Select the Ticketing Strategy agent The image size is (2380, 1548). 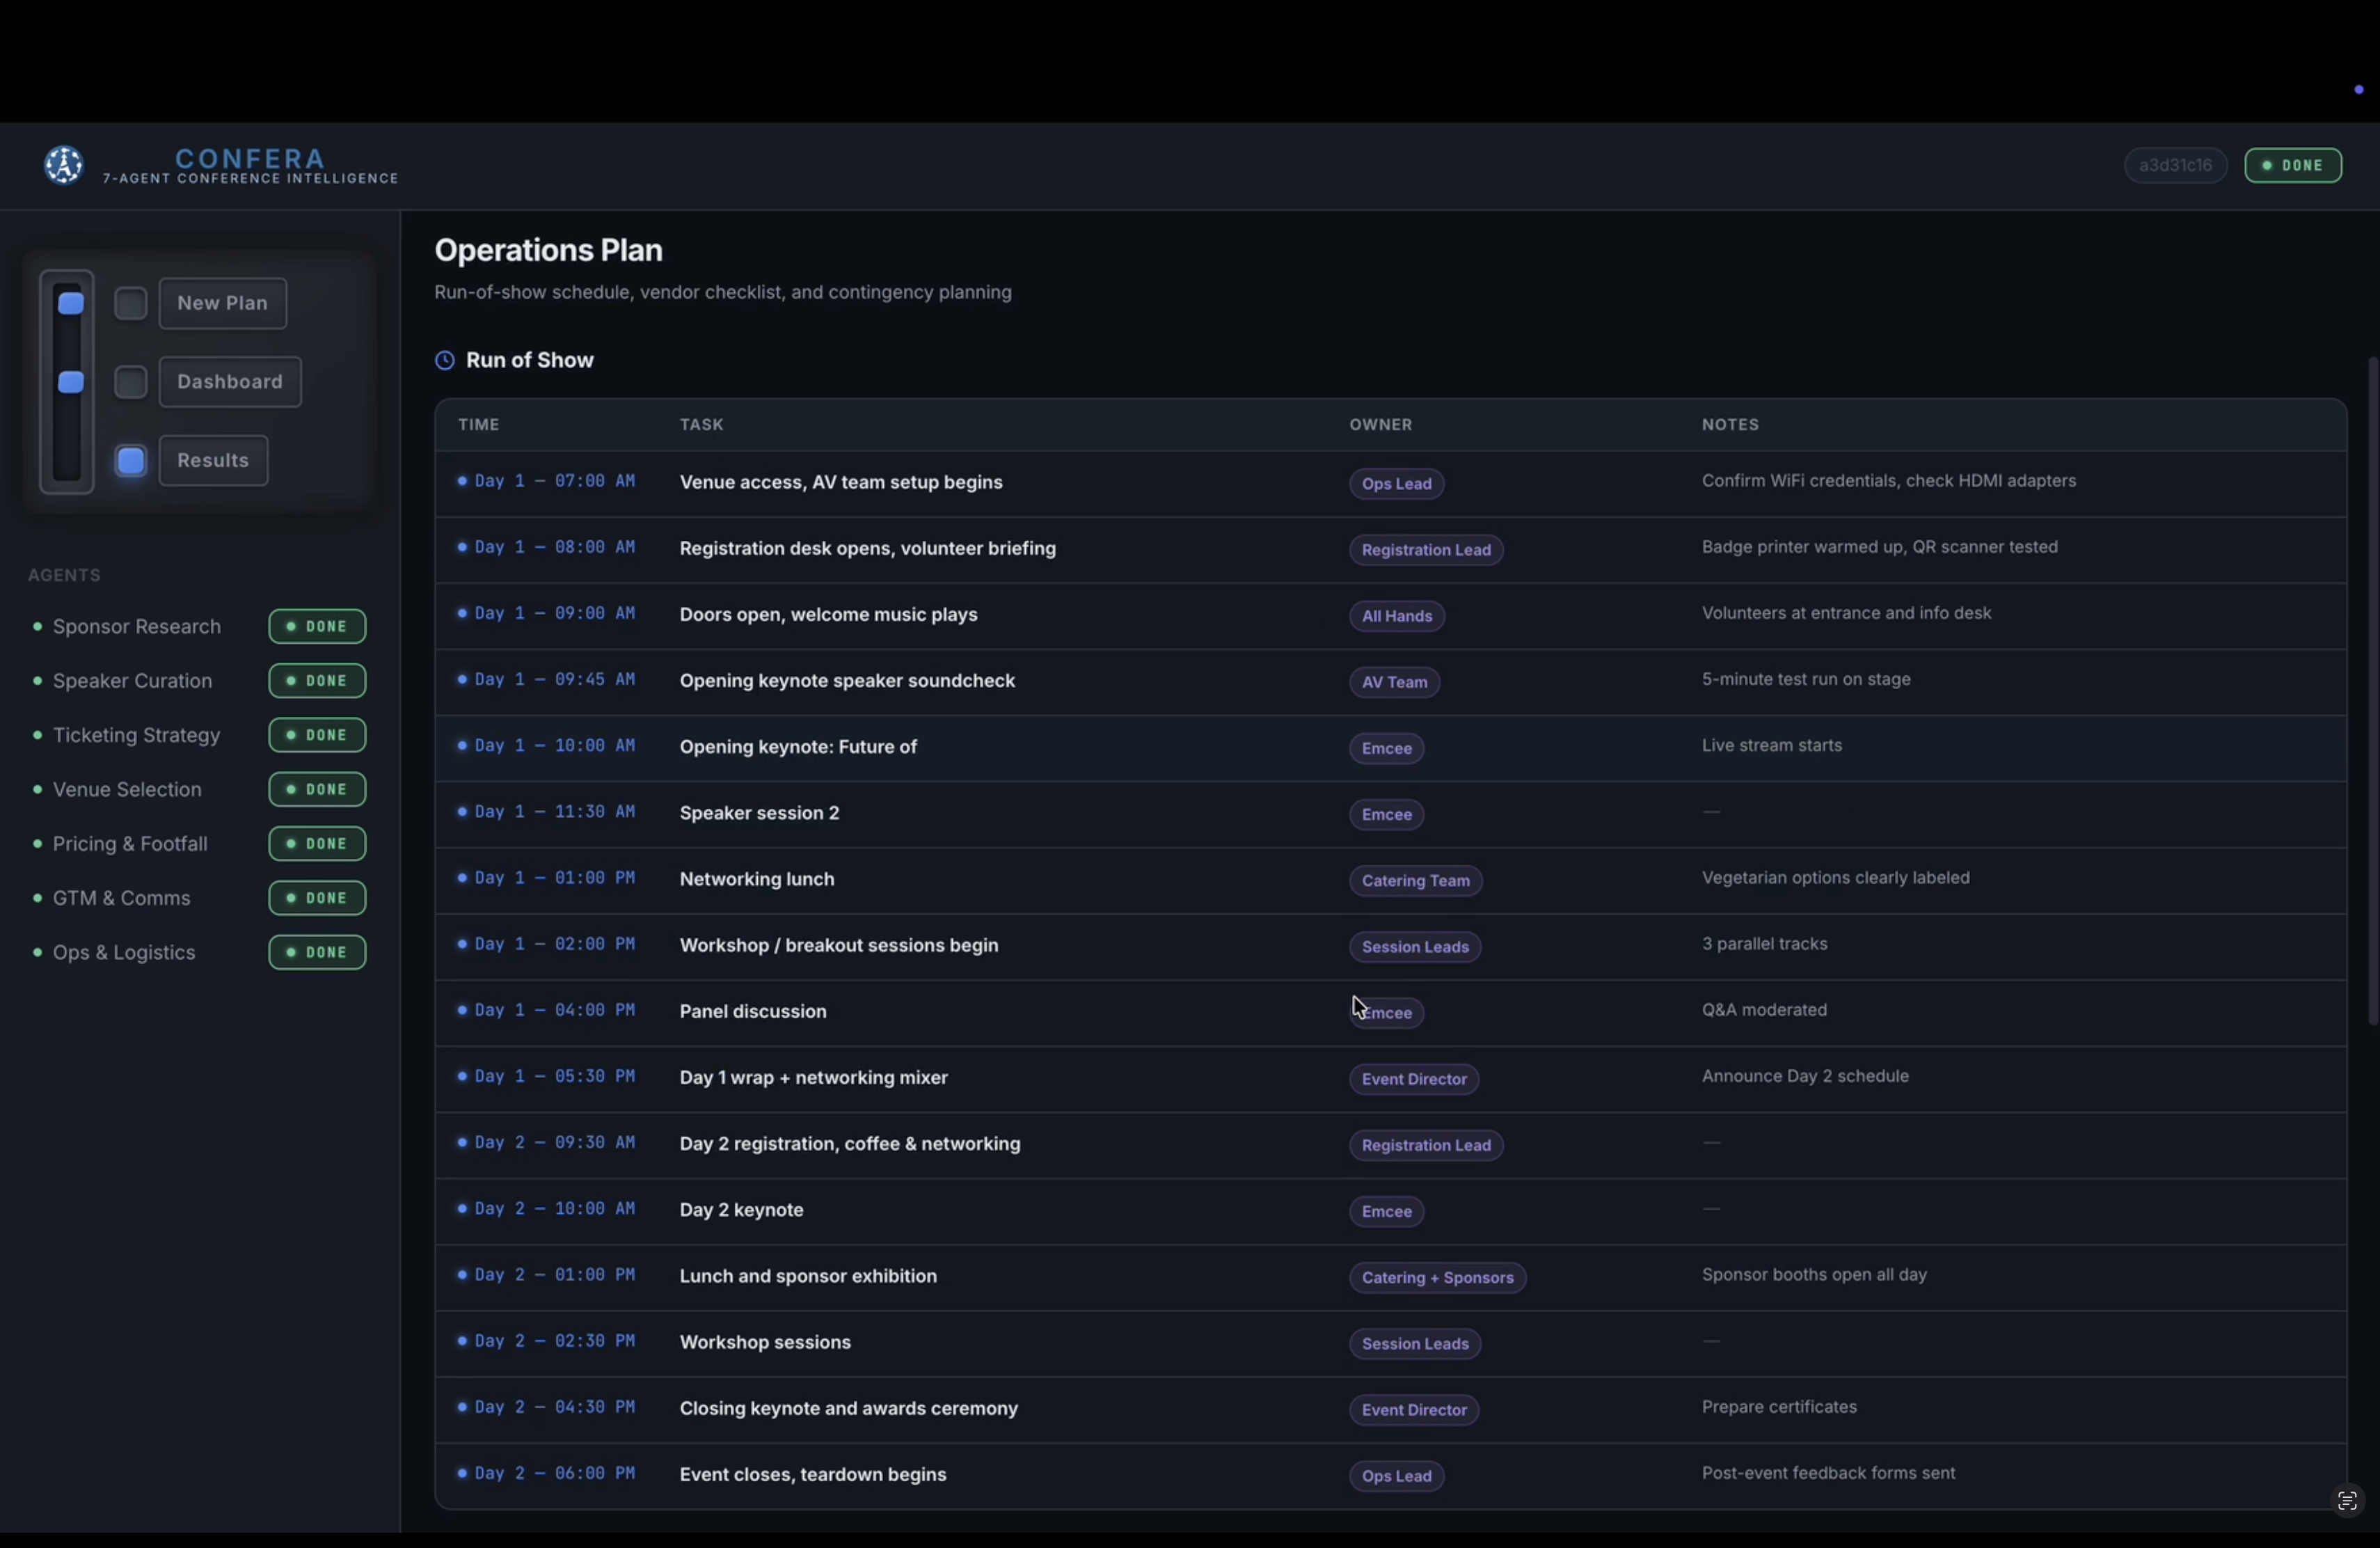click(137, 736)
